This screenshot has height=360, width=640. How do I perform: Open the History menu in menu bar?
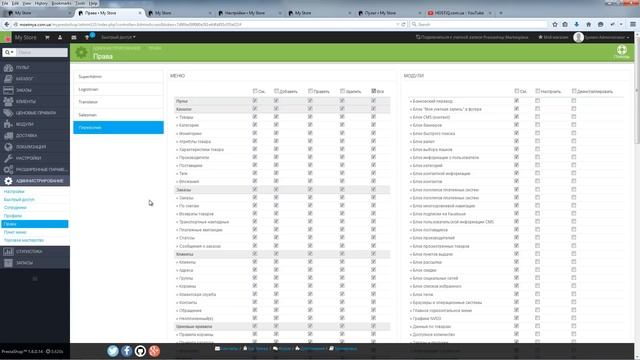coord(41,3)
